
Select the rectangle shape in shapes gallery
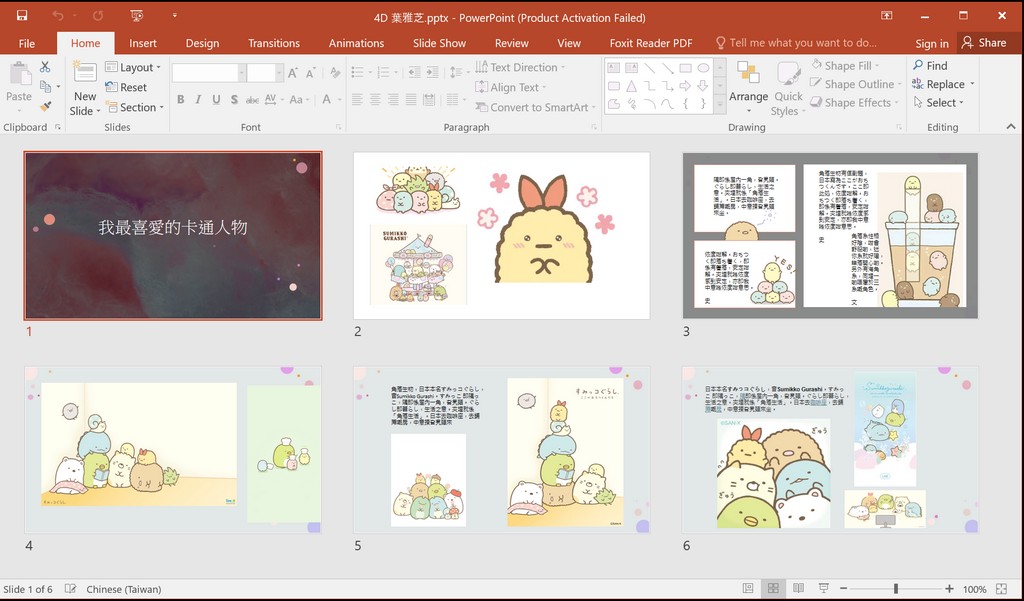[685, 68]
